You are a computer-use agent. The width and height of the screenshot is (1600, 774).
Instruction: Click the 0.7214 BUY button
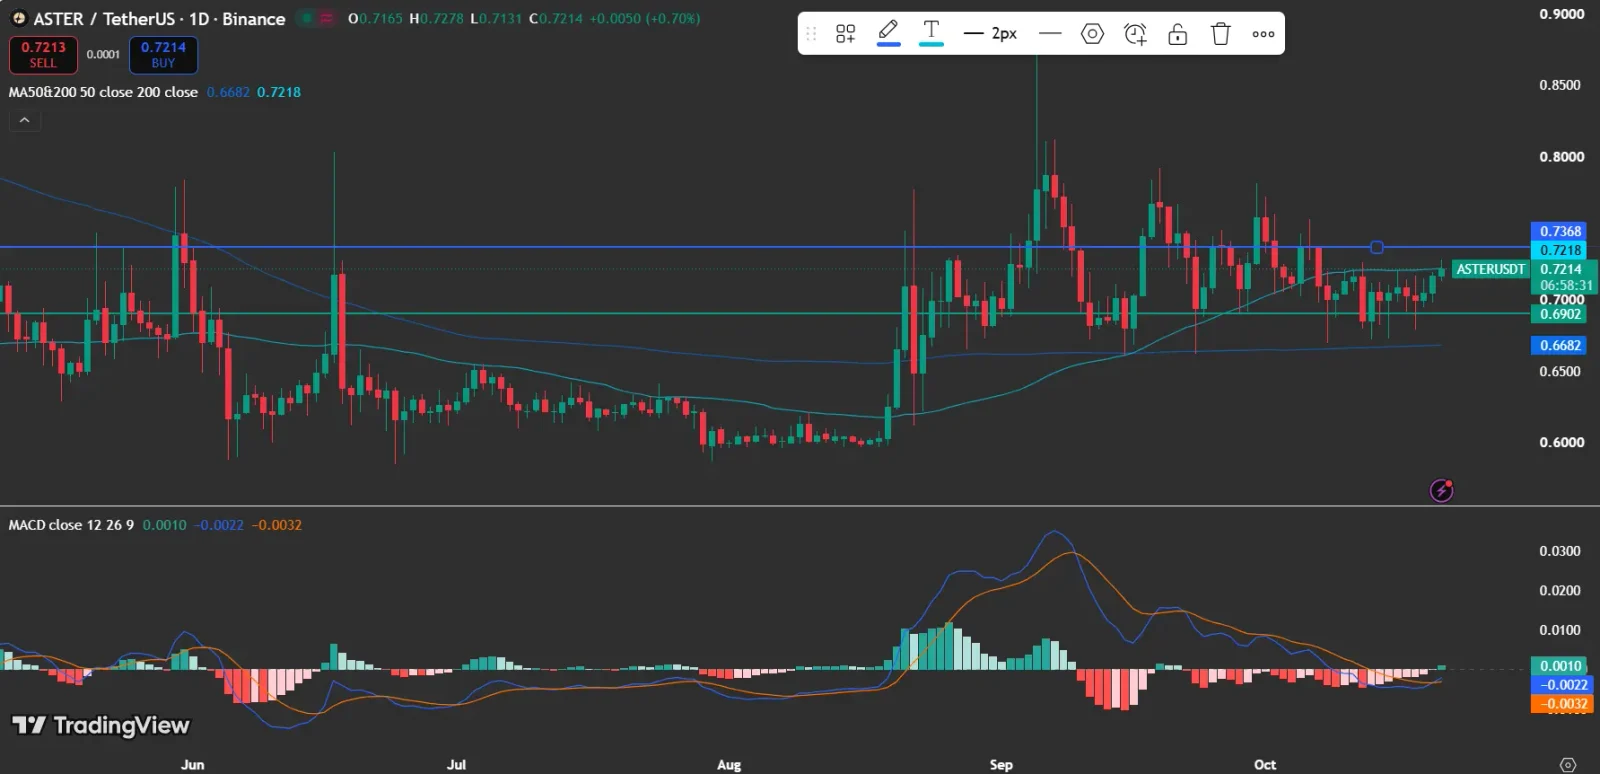pos(163,55)
